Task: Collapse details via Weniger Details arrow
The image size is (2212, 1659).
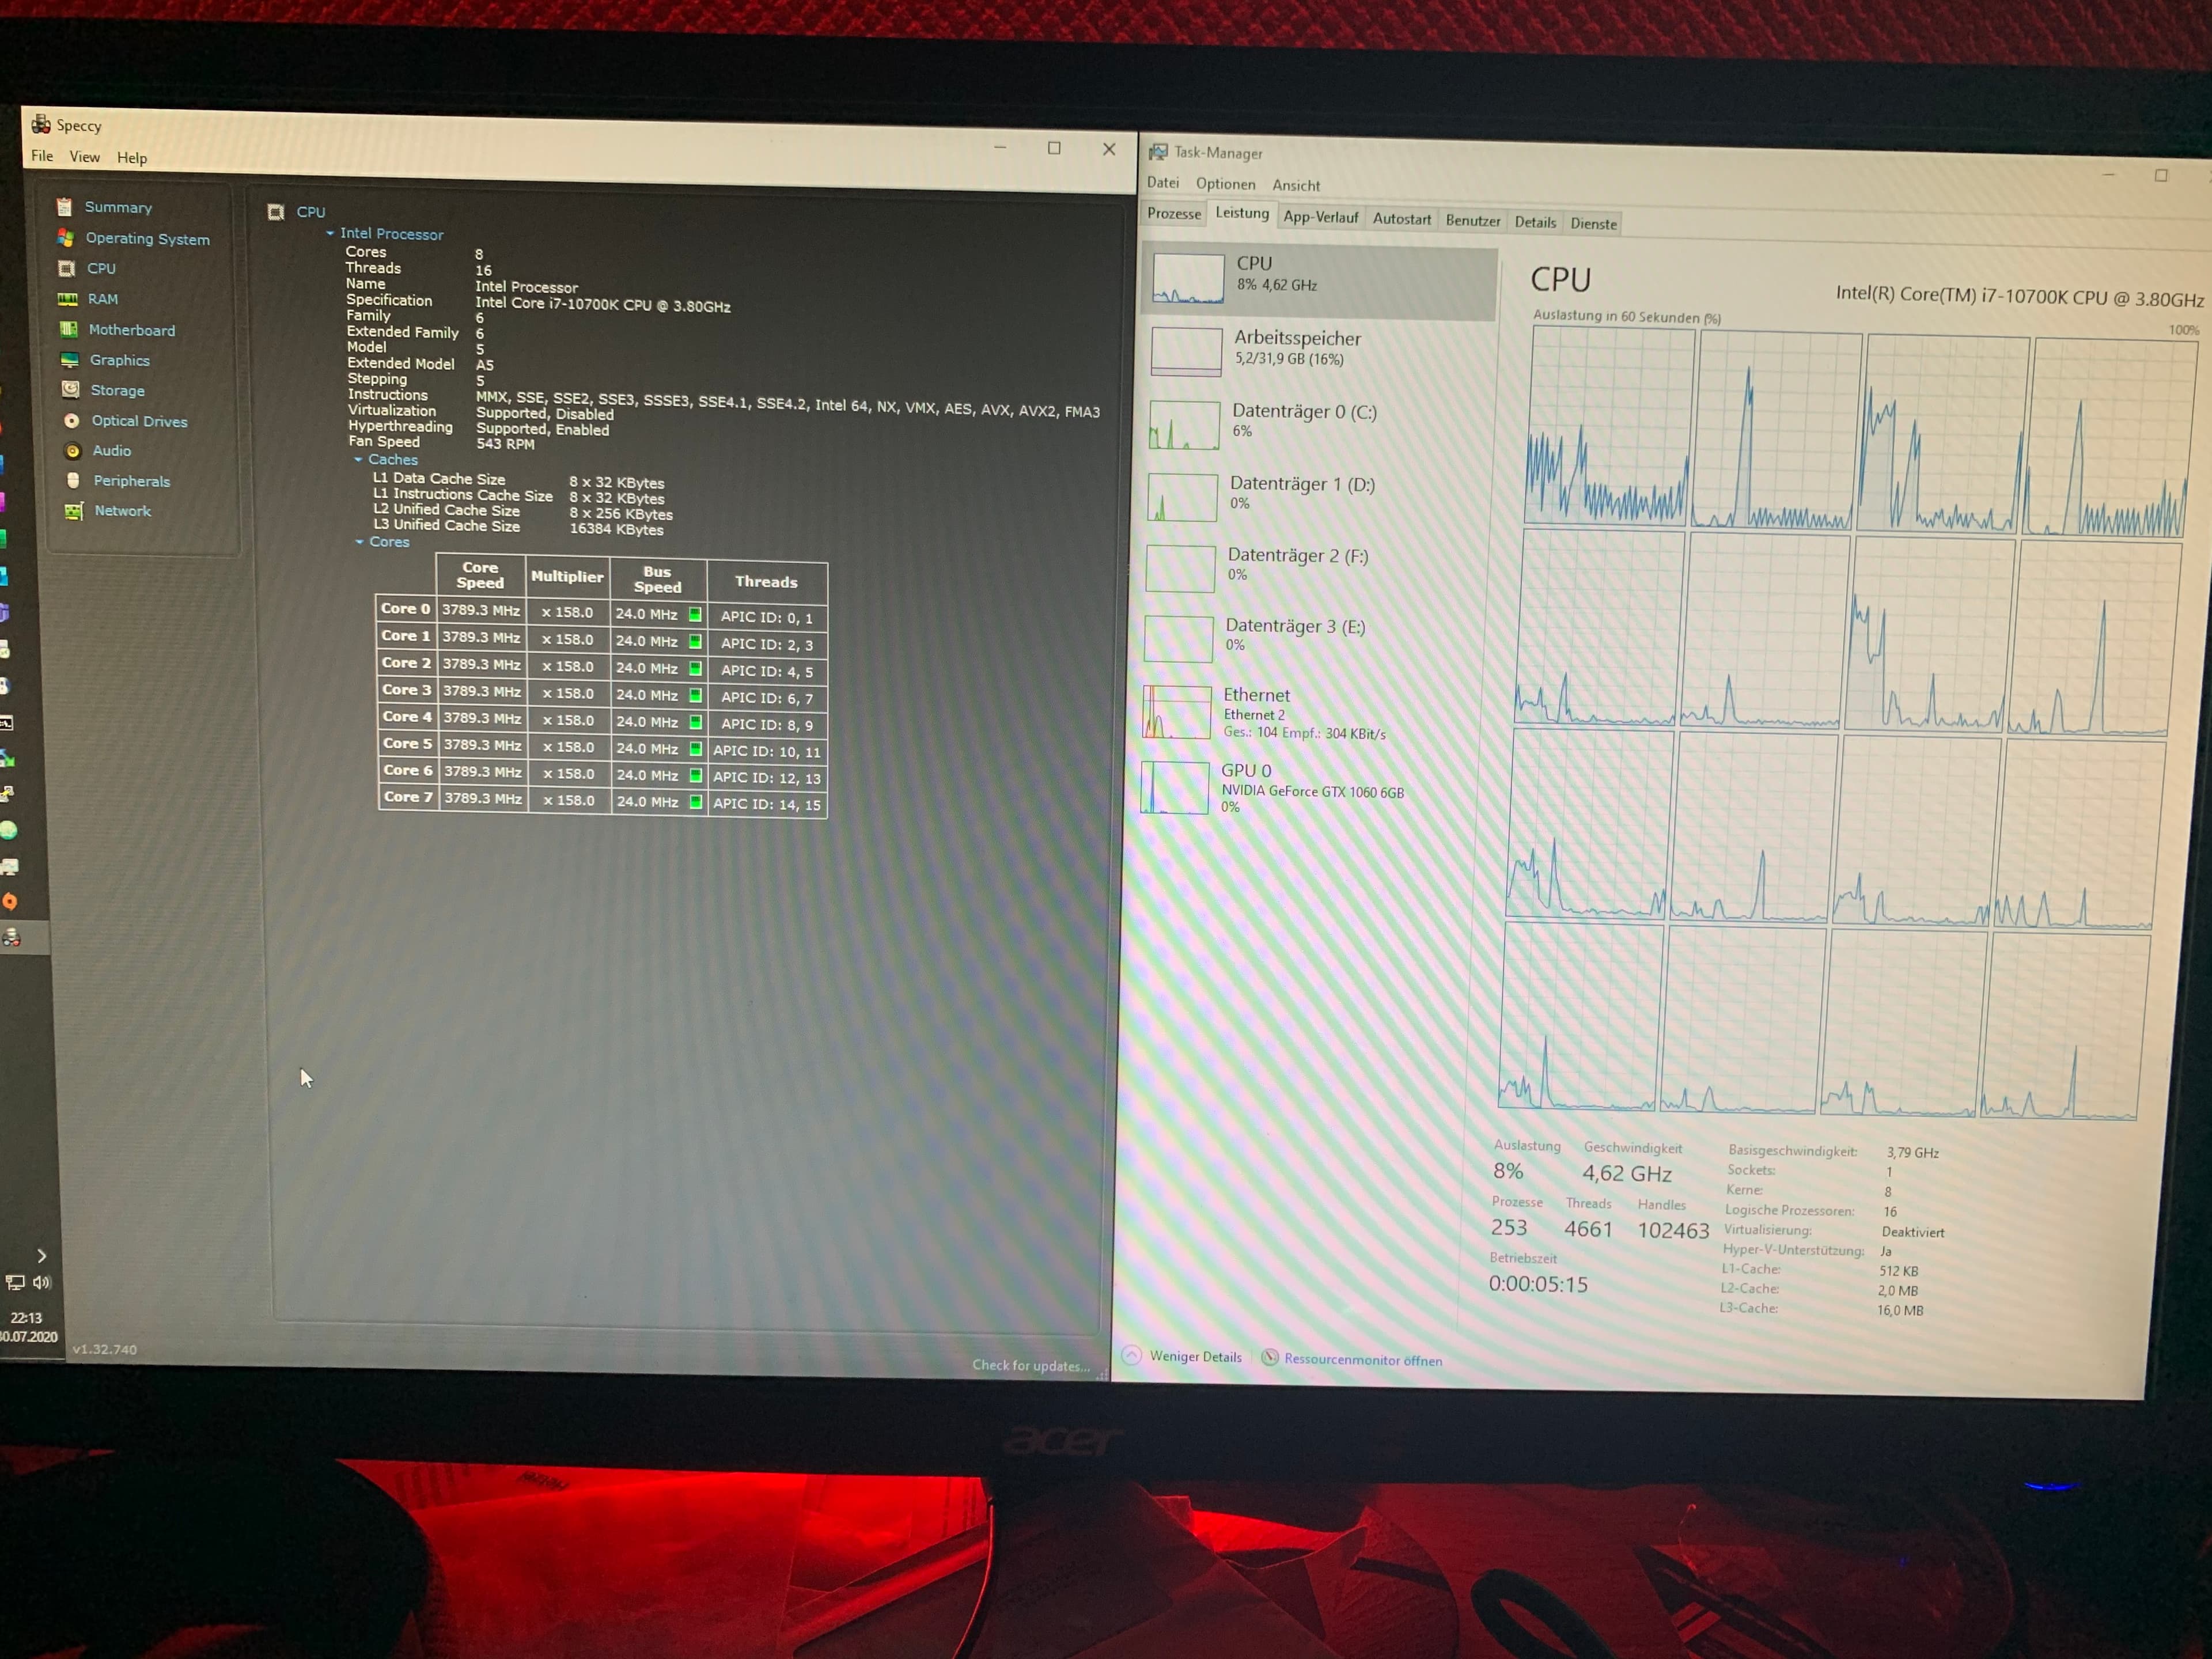Action: click(1132, 1355)
